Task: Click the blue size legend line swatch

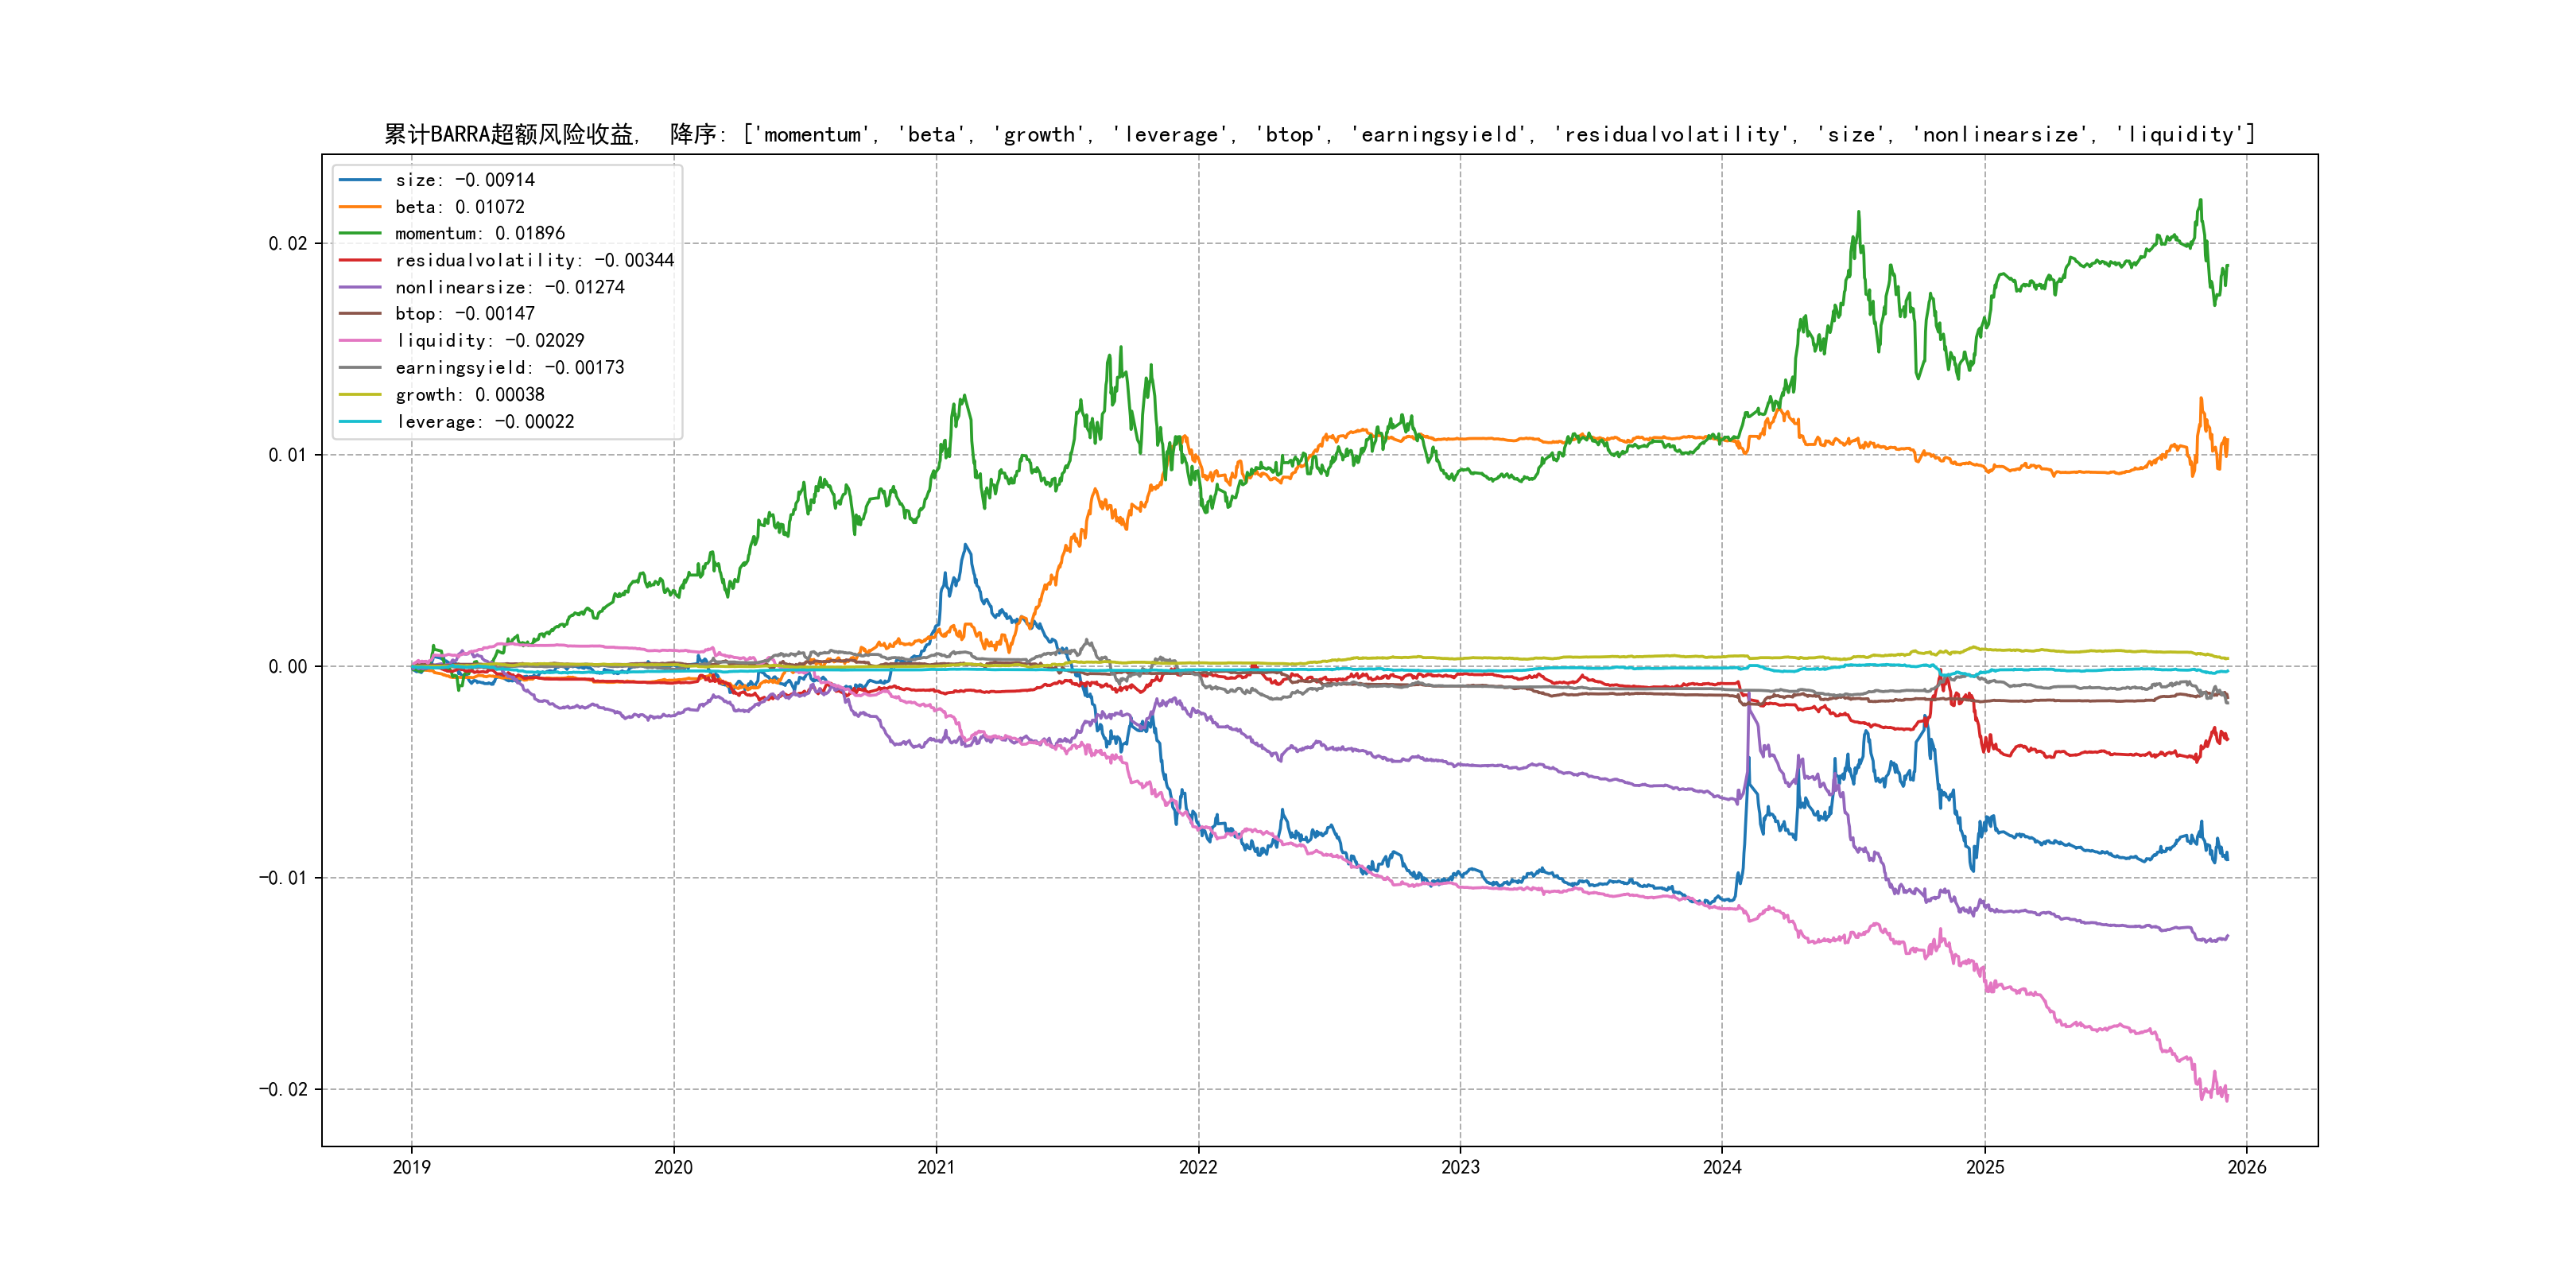Action: [360, 180]
